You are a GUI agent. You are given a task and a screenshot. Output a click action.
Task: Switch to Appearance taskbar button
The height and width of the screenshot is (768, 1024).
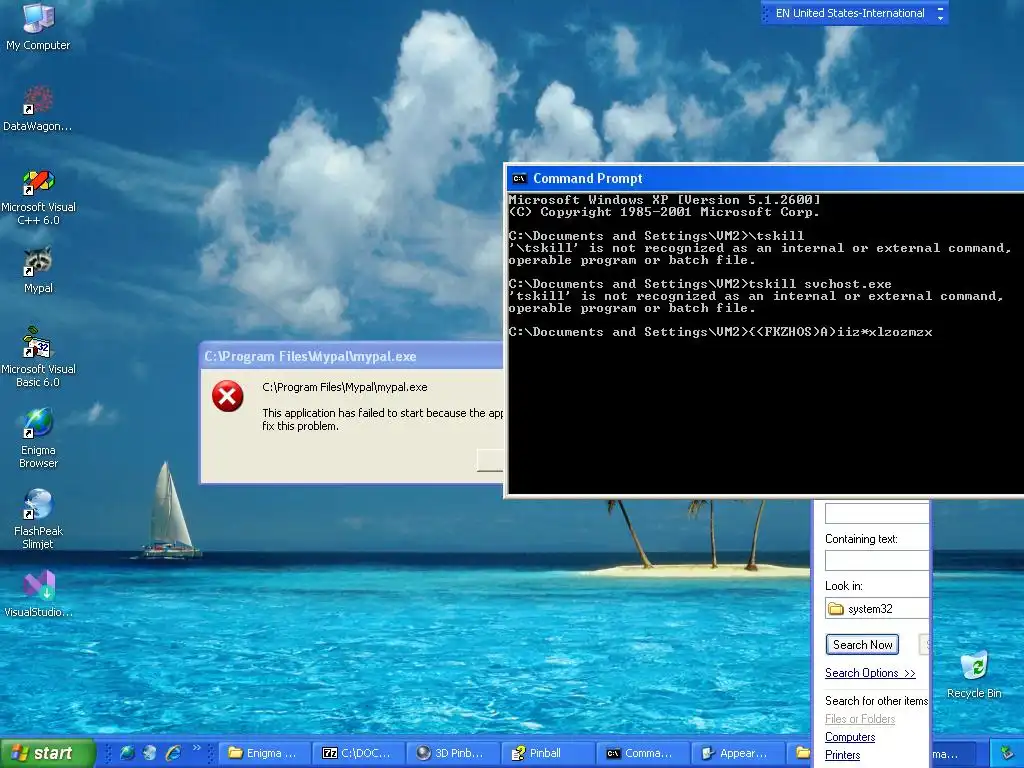[x=737, y=753]
